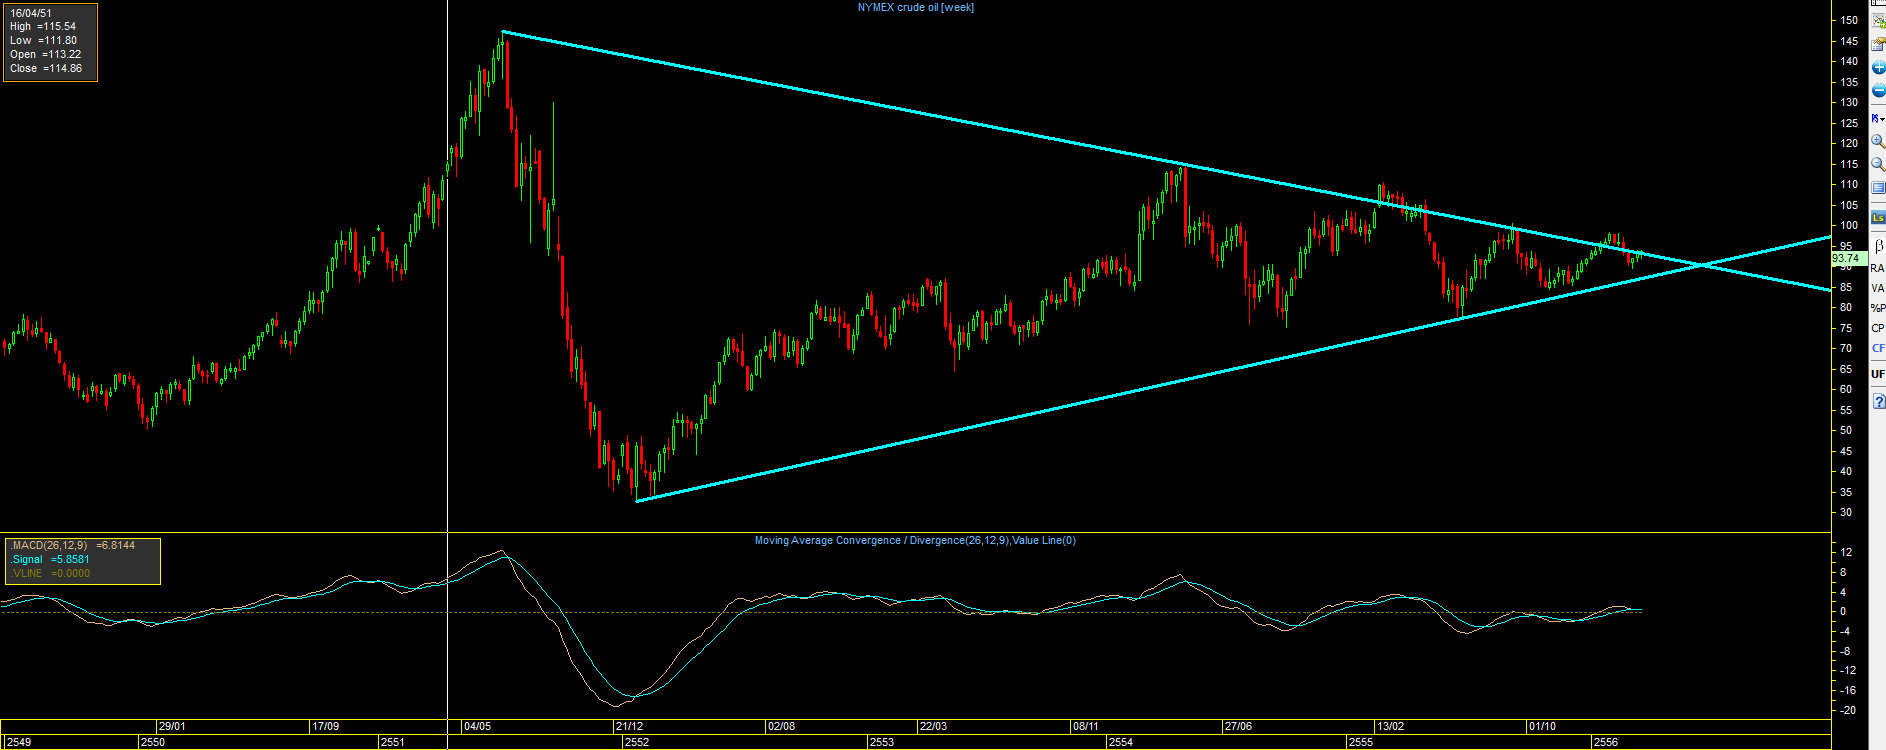Image resolution: width=1886 pixels, height=750 pixels.
Task: Click year 2556 on the year axis
Action: pyautogui.click(x=1605, y=742)
